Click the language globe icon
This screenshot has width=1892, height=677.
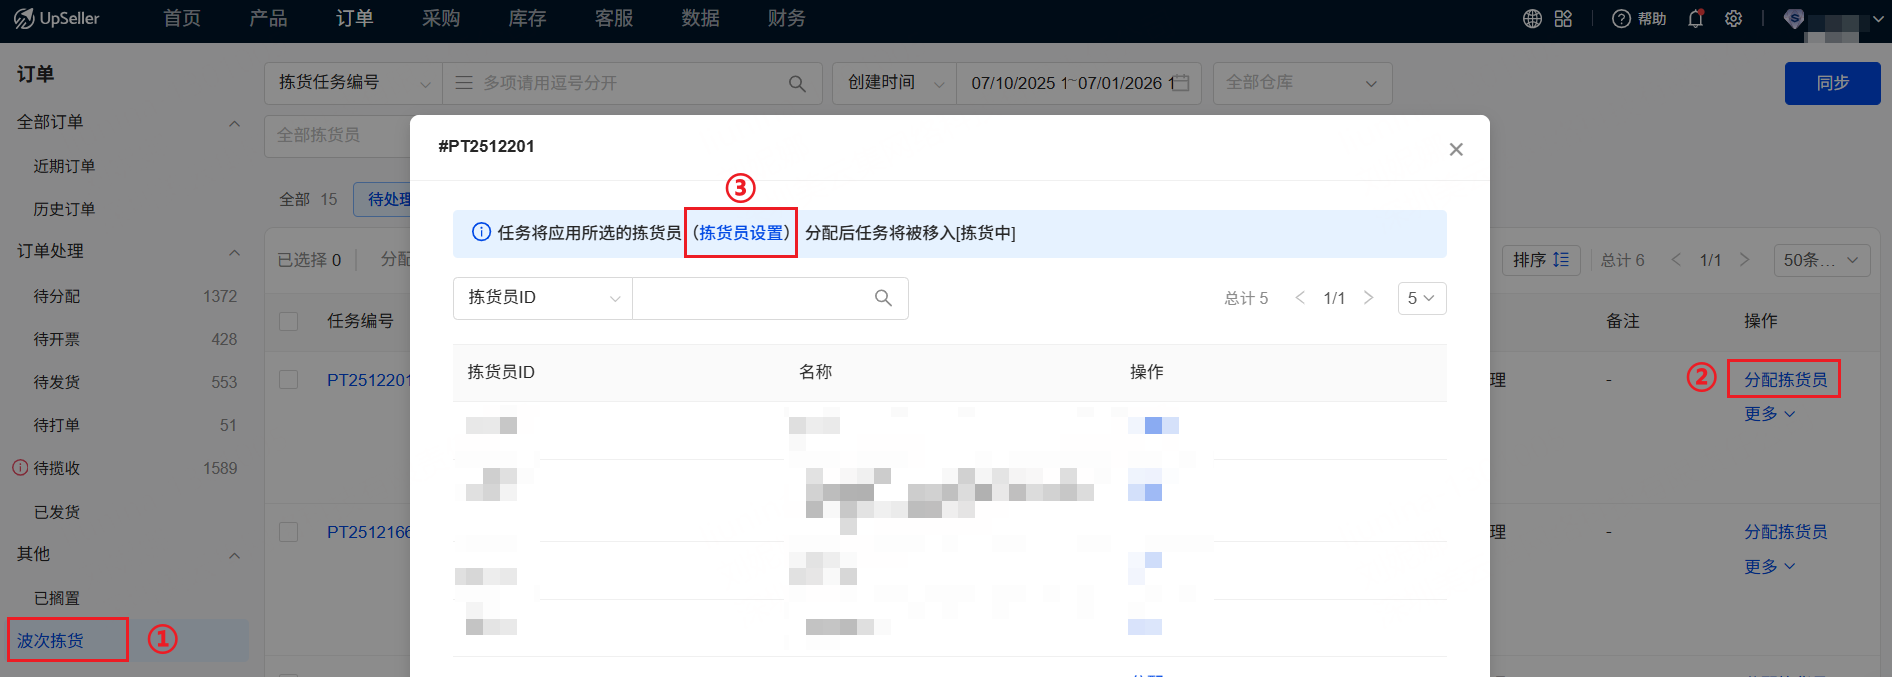1532,19
